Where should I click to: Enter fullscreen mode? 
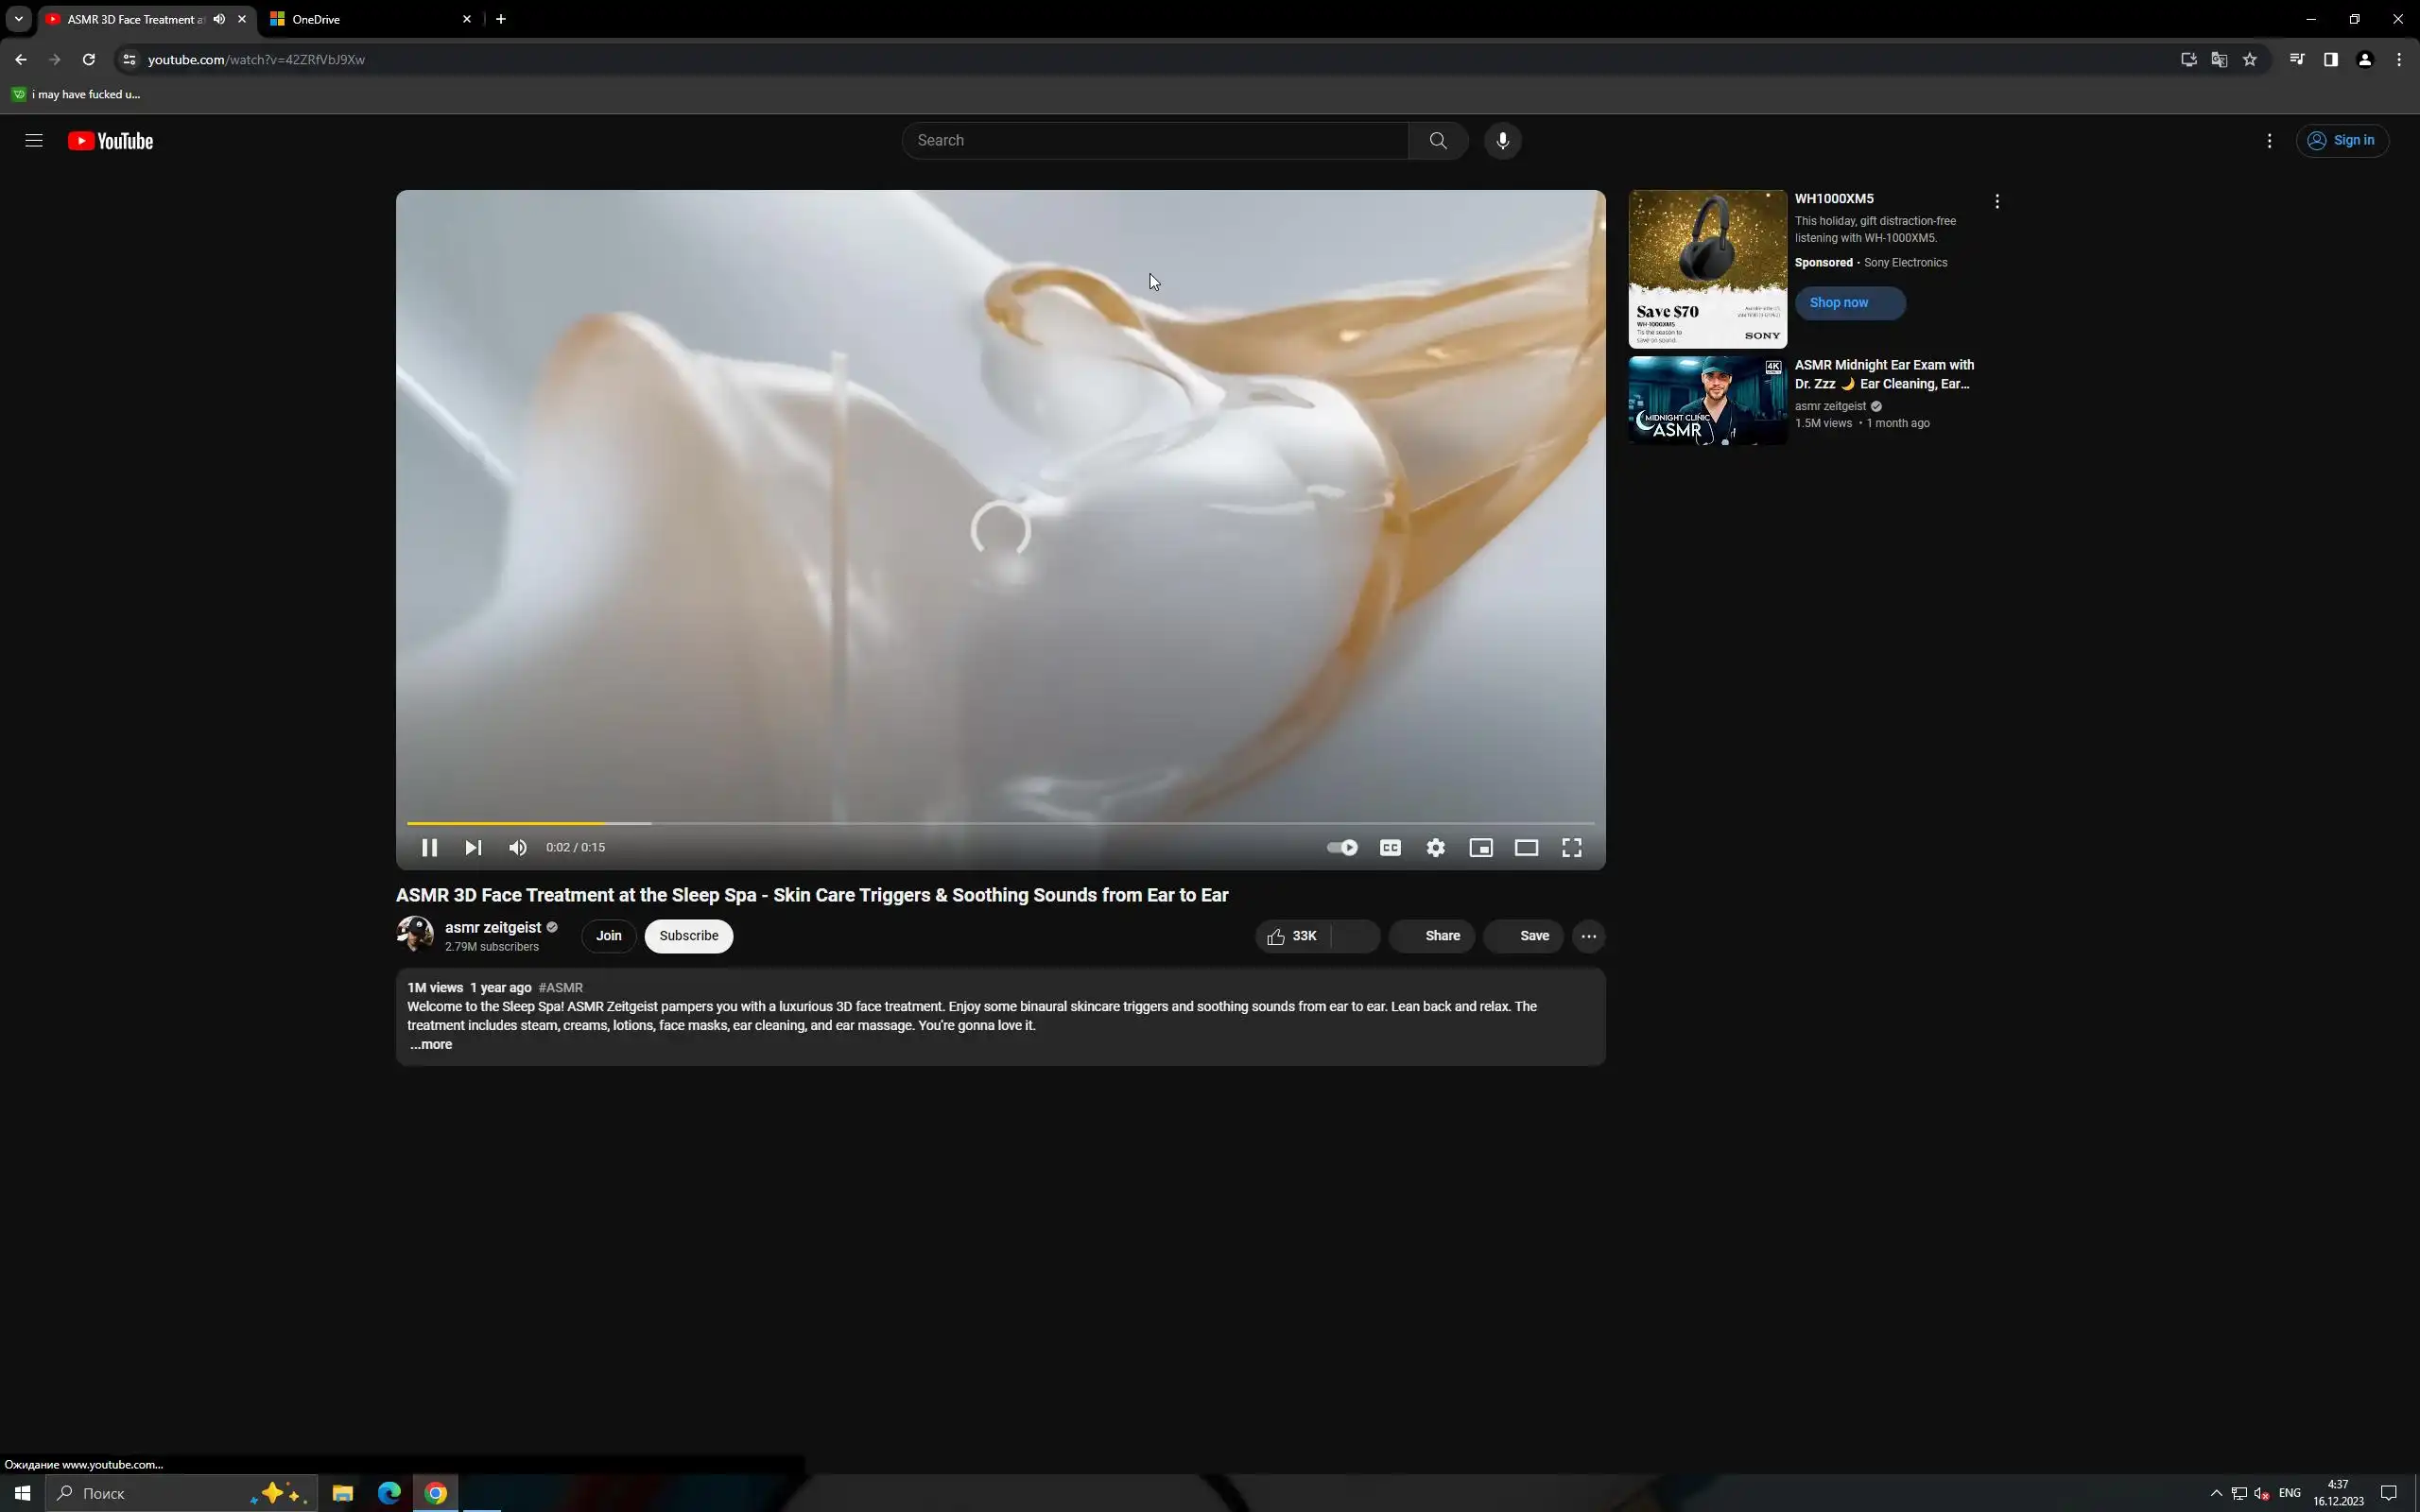[1571, 848]
